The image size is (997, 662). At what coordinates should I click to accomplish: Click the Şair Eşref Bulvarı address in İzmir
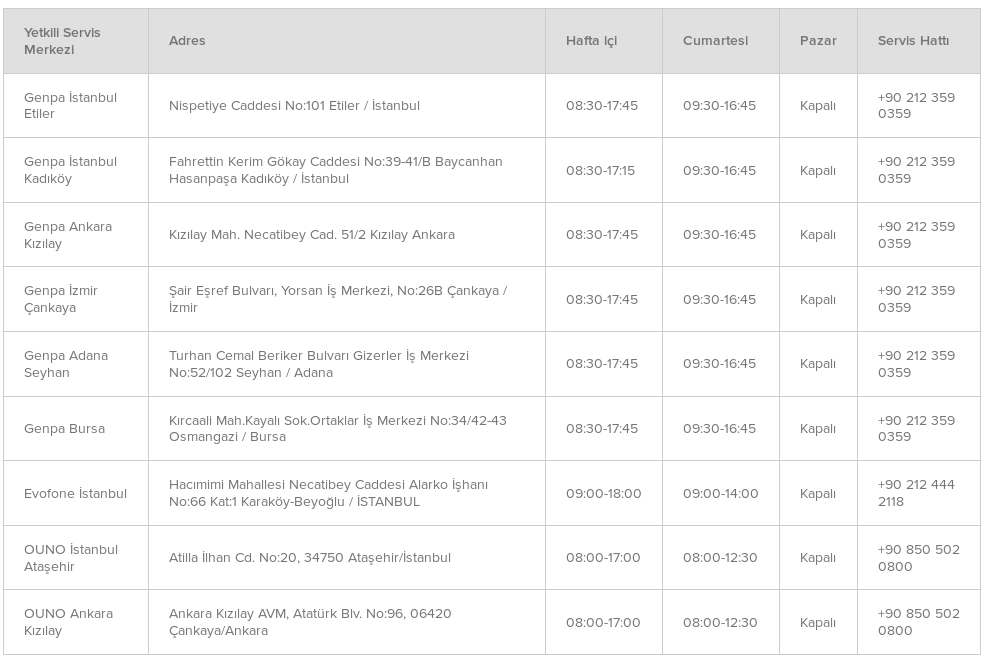(338, 299)
